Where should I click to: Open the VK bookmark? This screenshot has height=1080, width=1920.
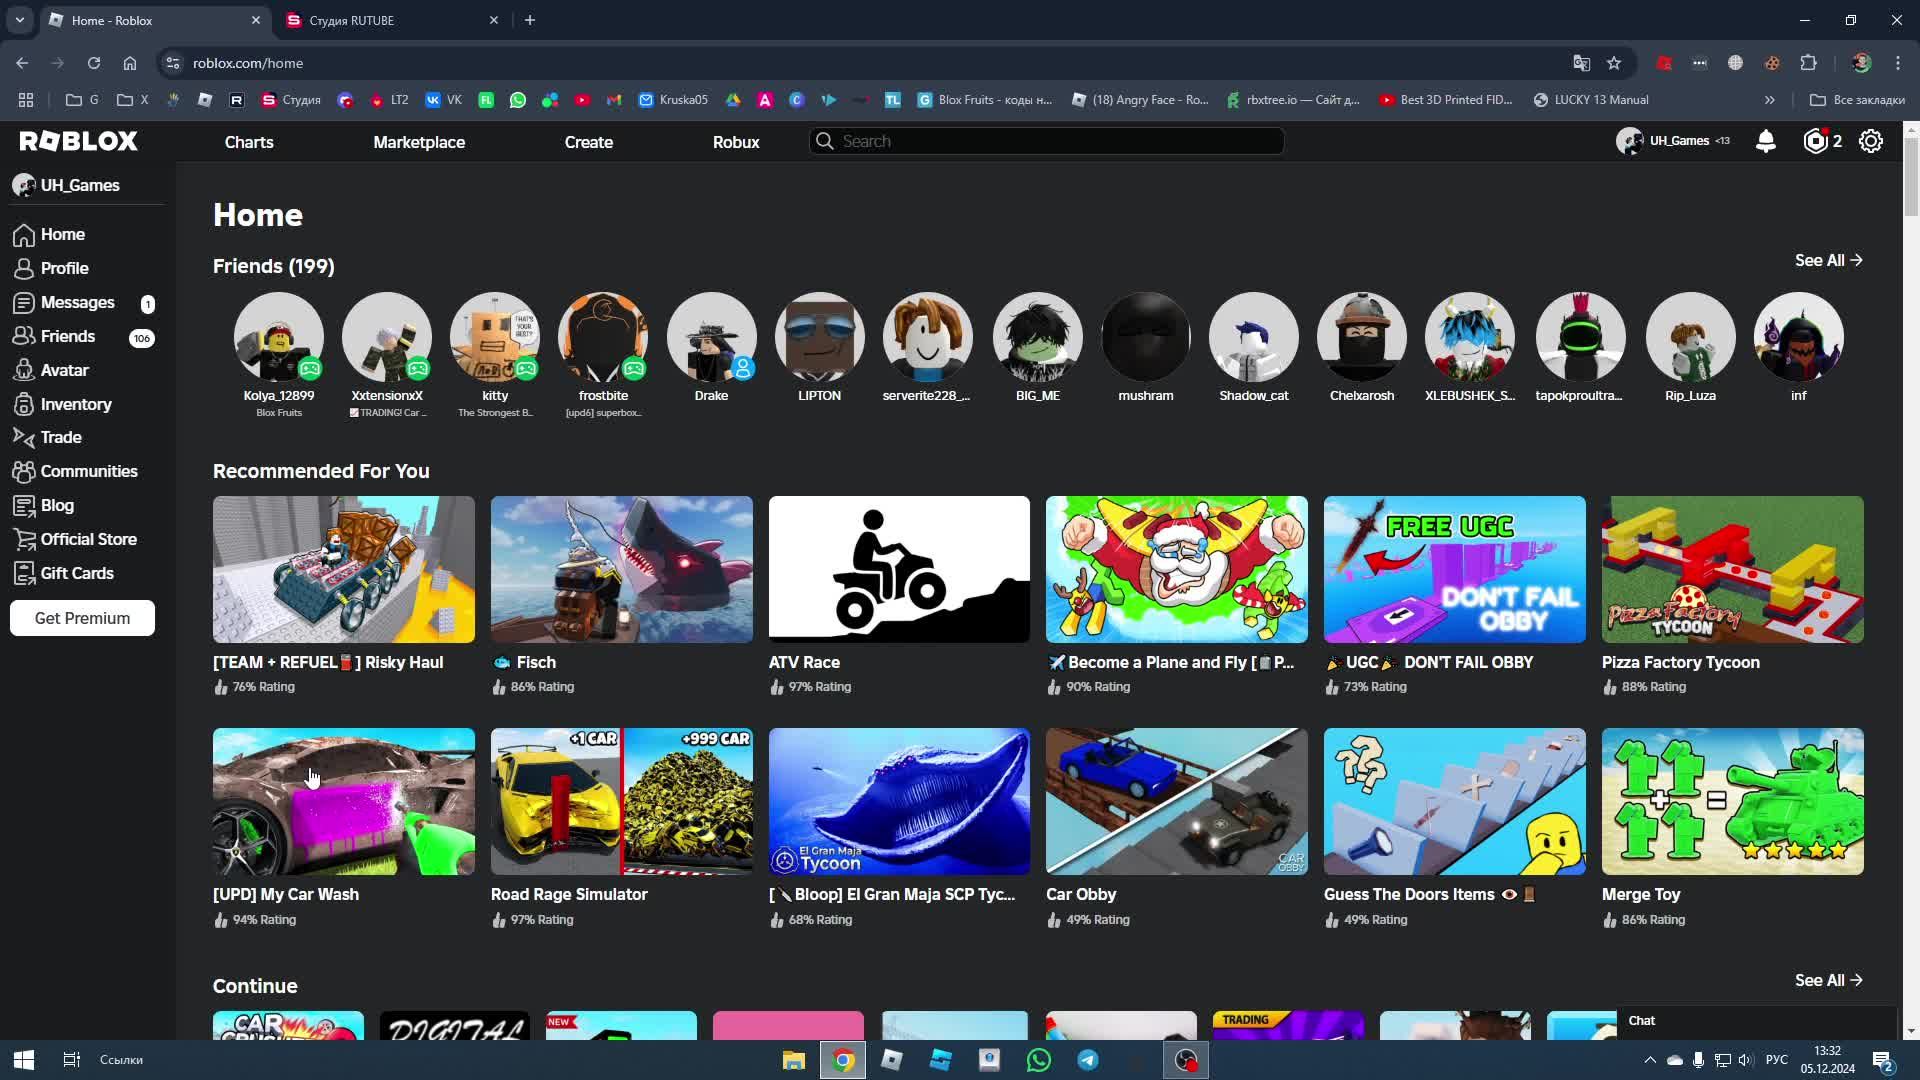point(443,100)
